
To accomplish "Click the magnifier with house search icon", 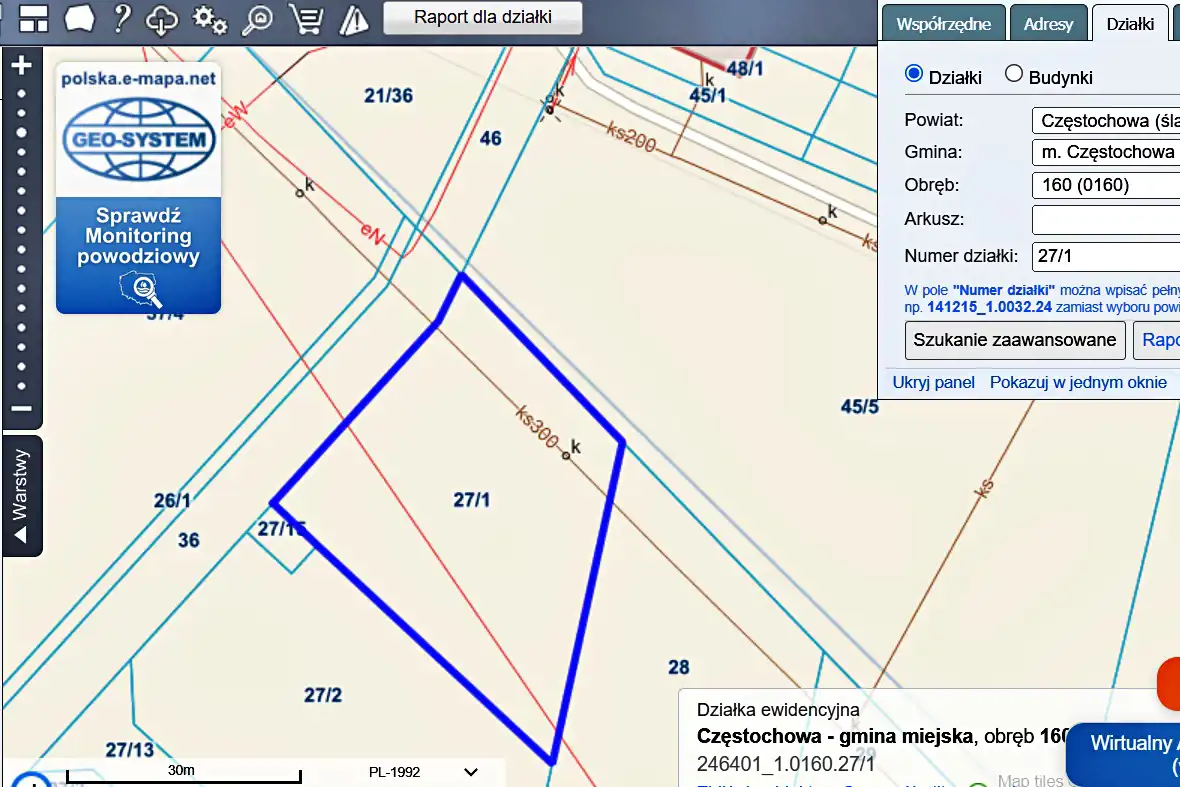I will (258, 18).
